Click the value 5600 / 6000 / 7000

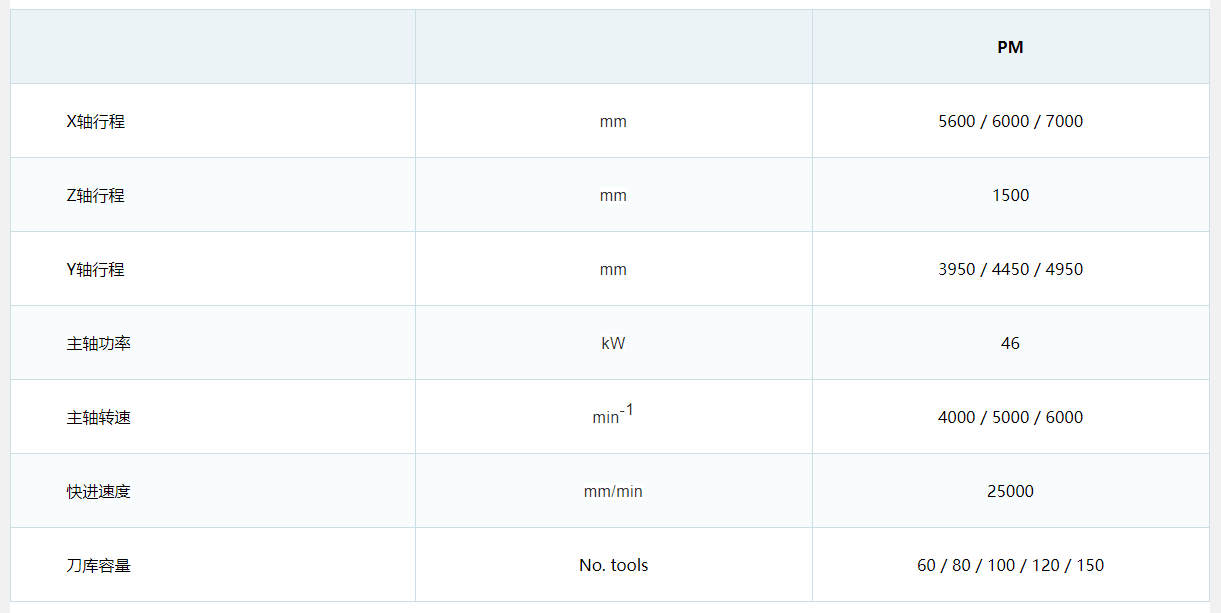1010,121
